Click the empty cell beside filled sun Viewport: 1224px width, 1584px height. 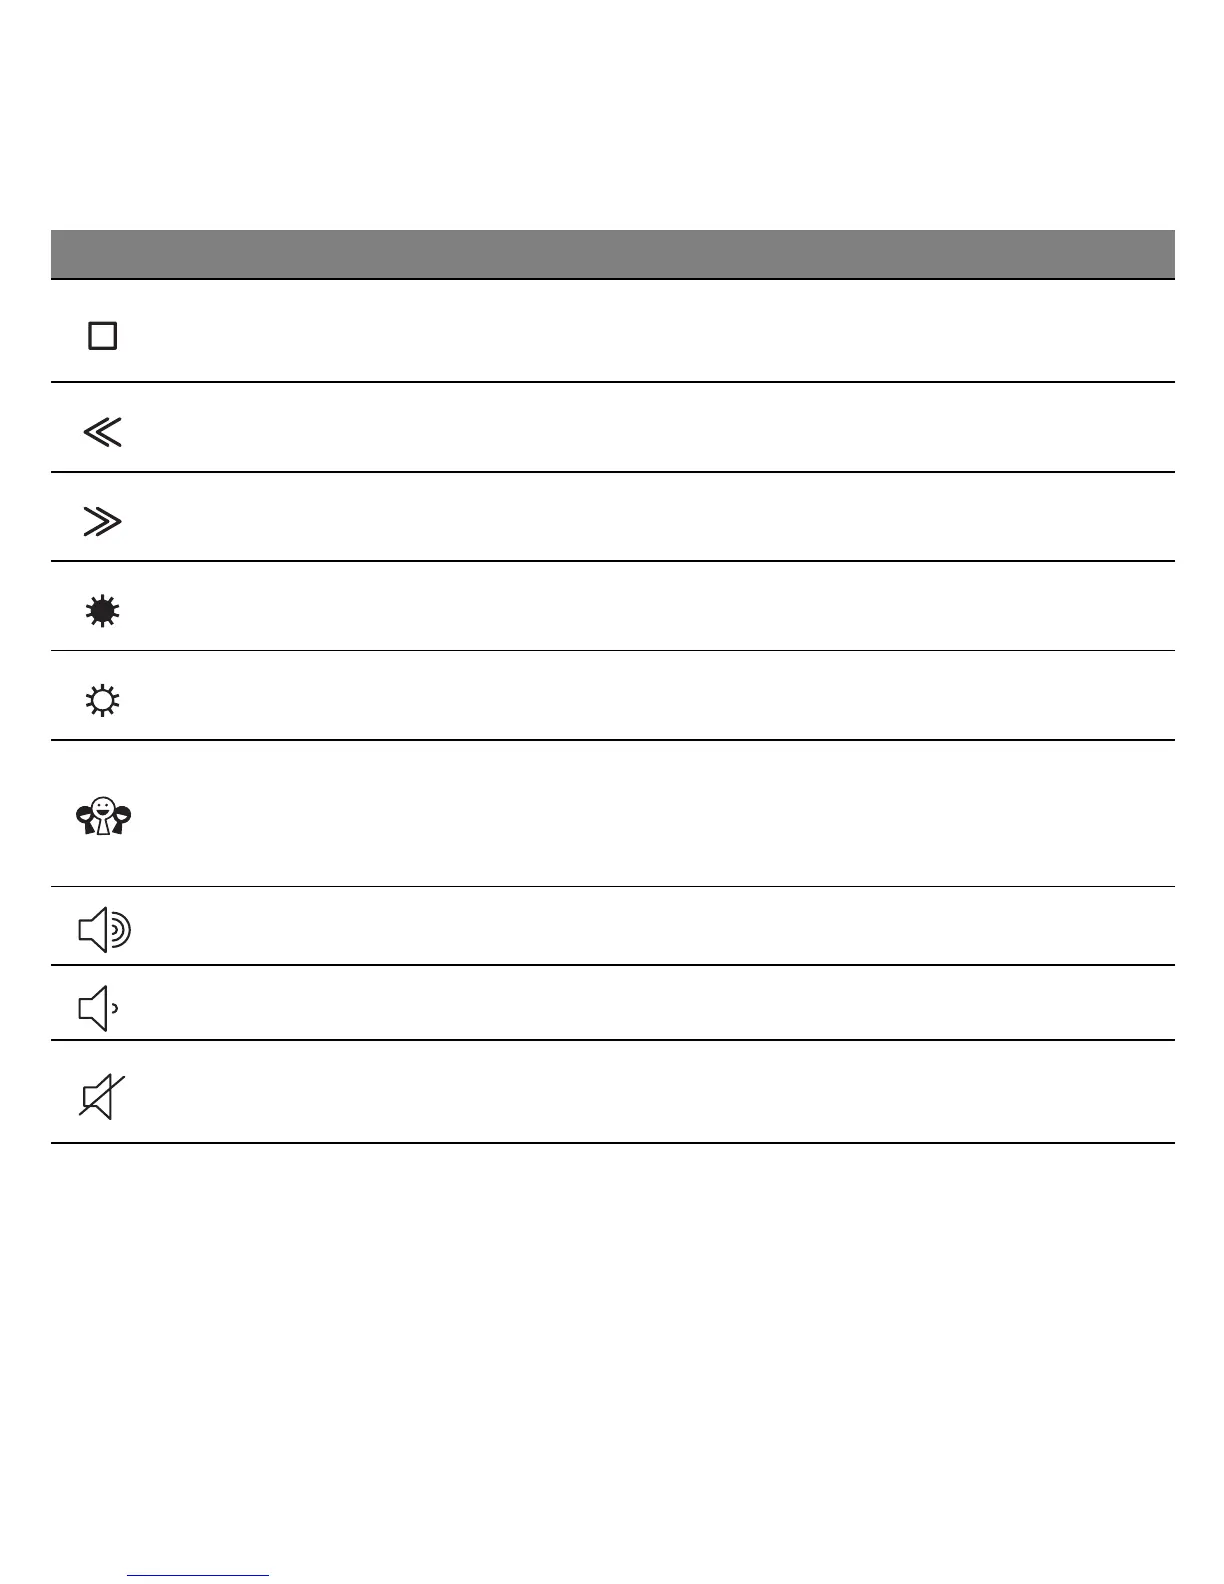click(x=664, y=606)
